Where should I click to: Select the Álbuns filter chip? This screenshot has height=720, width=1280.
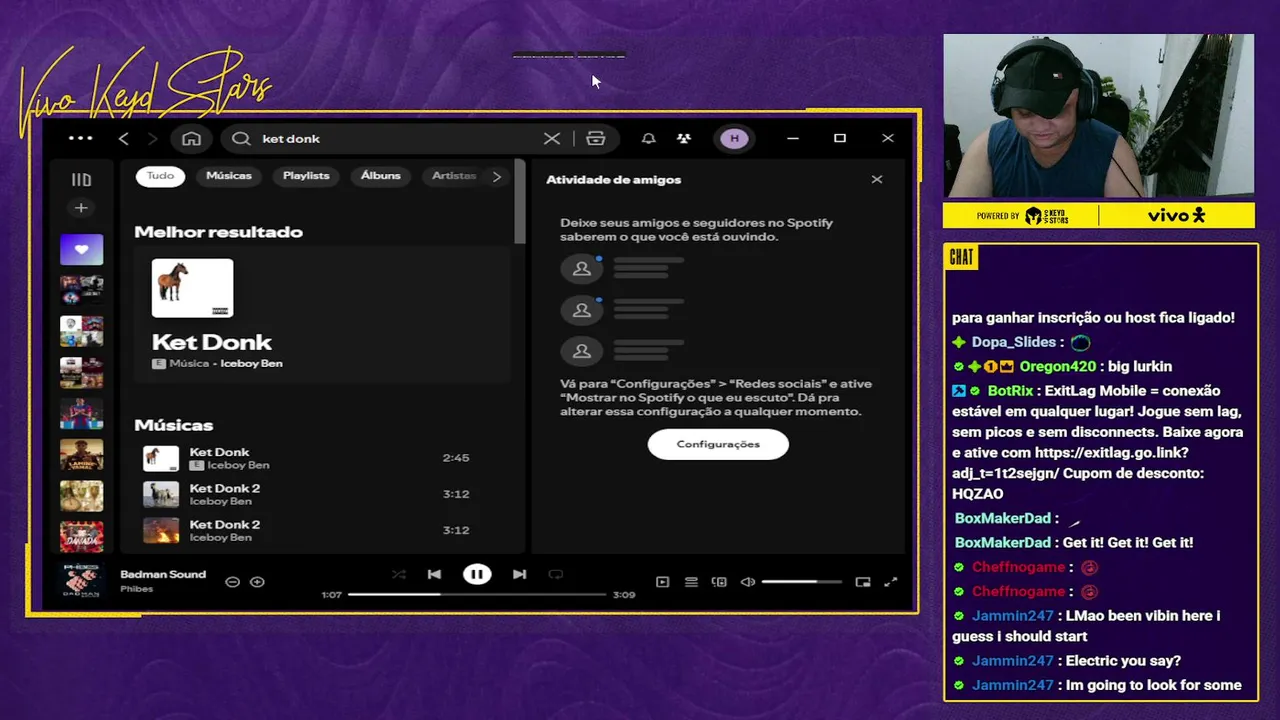tap(381, 176)
